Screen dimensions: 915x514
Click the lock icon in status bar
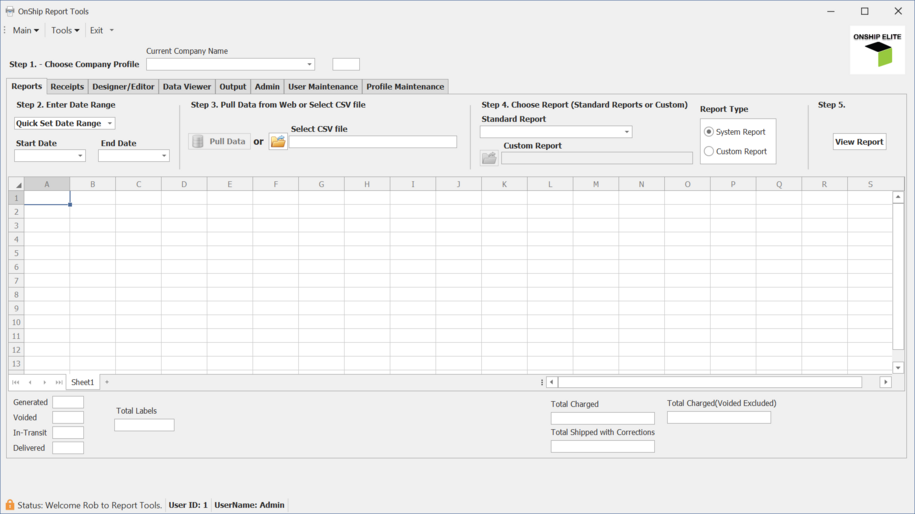(10, 505)
